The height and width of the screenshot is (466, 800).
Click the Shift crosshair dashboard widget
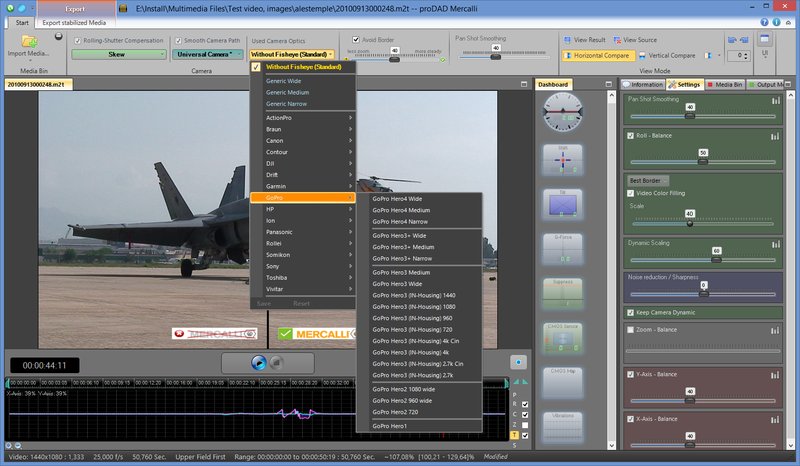563,160
